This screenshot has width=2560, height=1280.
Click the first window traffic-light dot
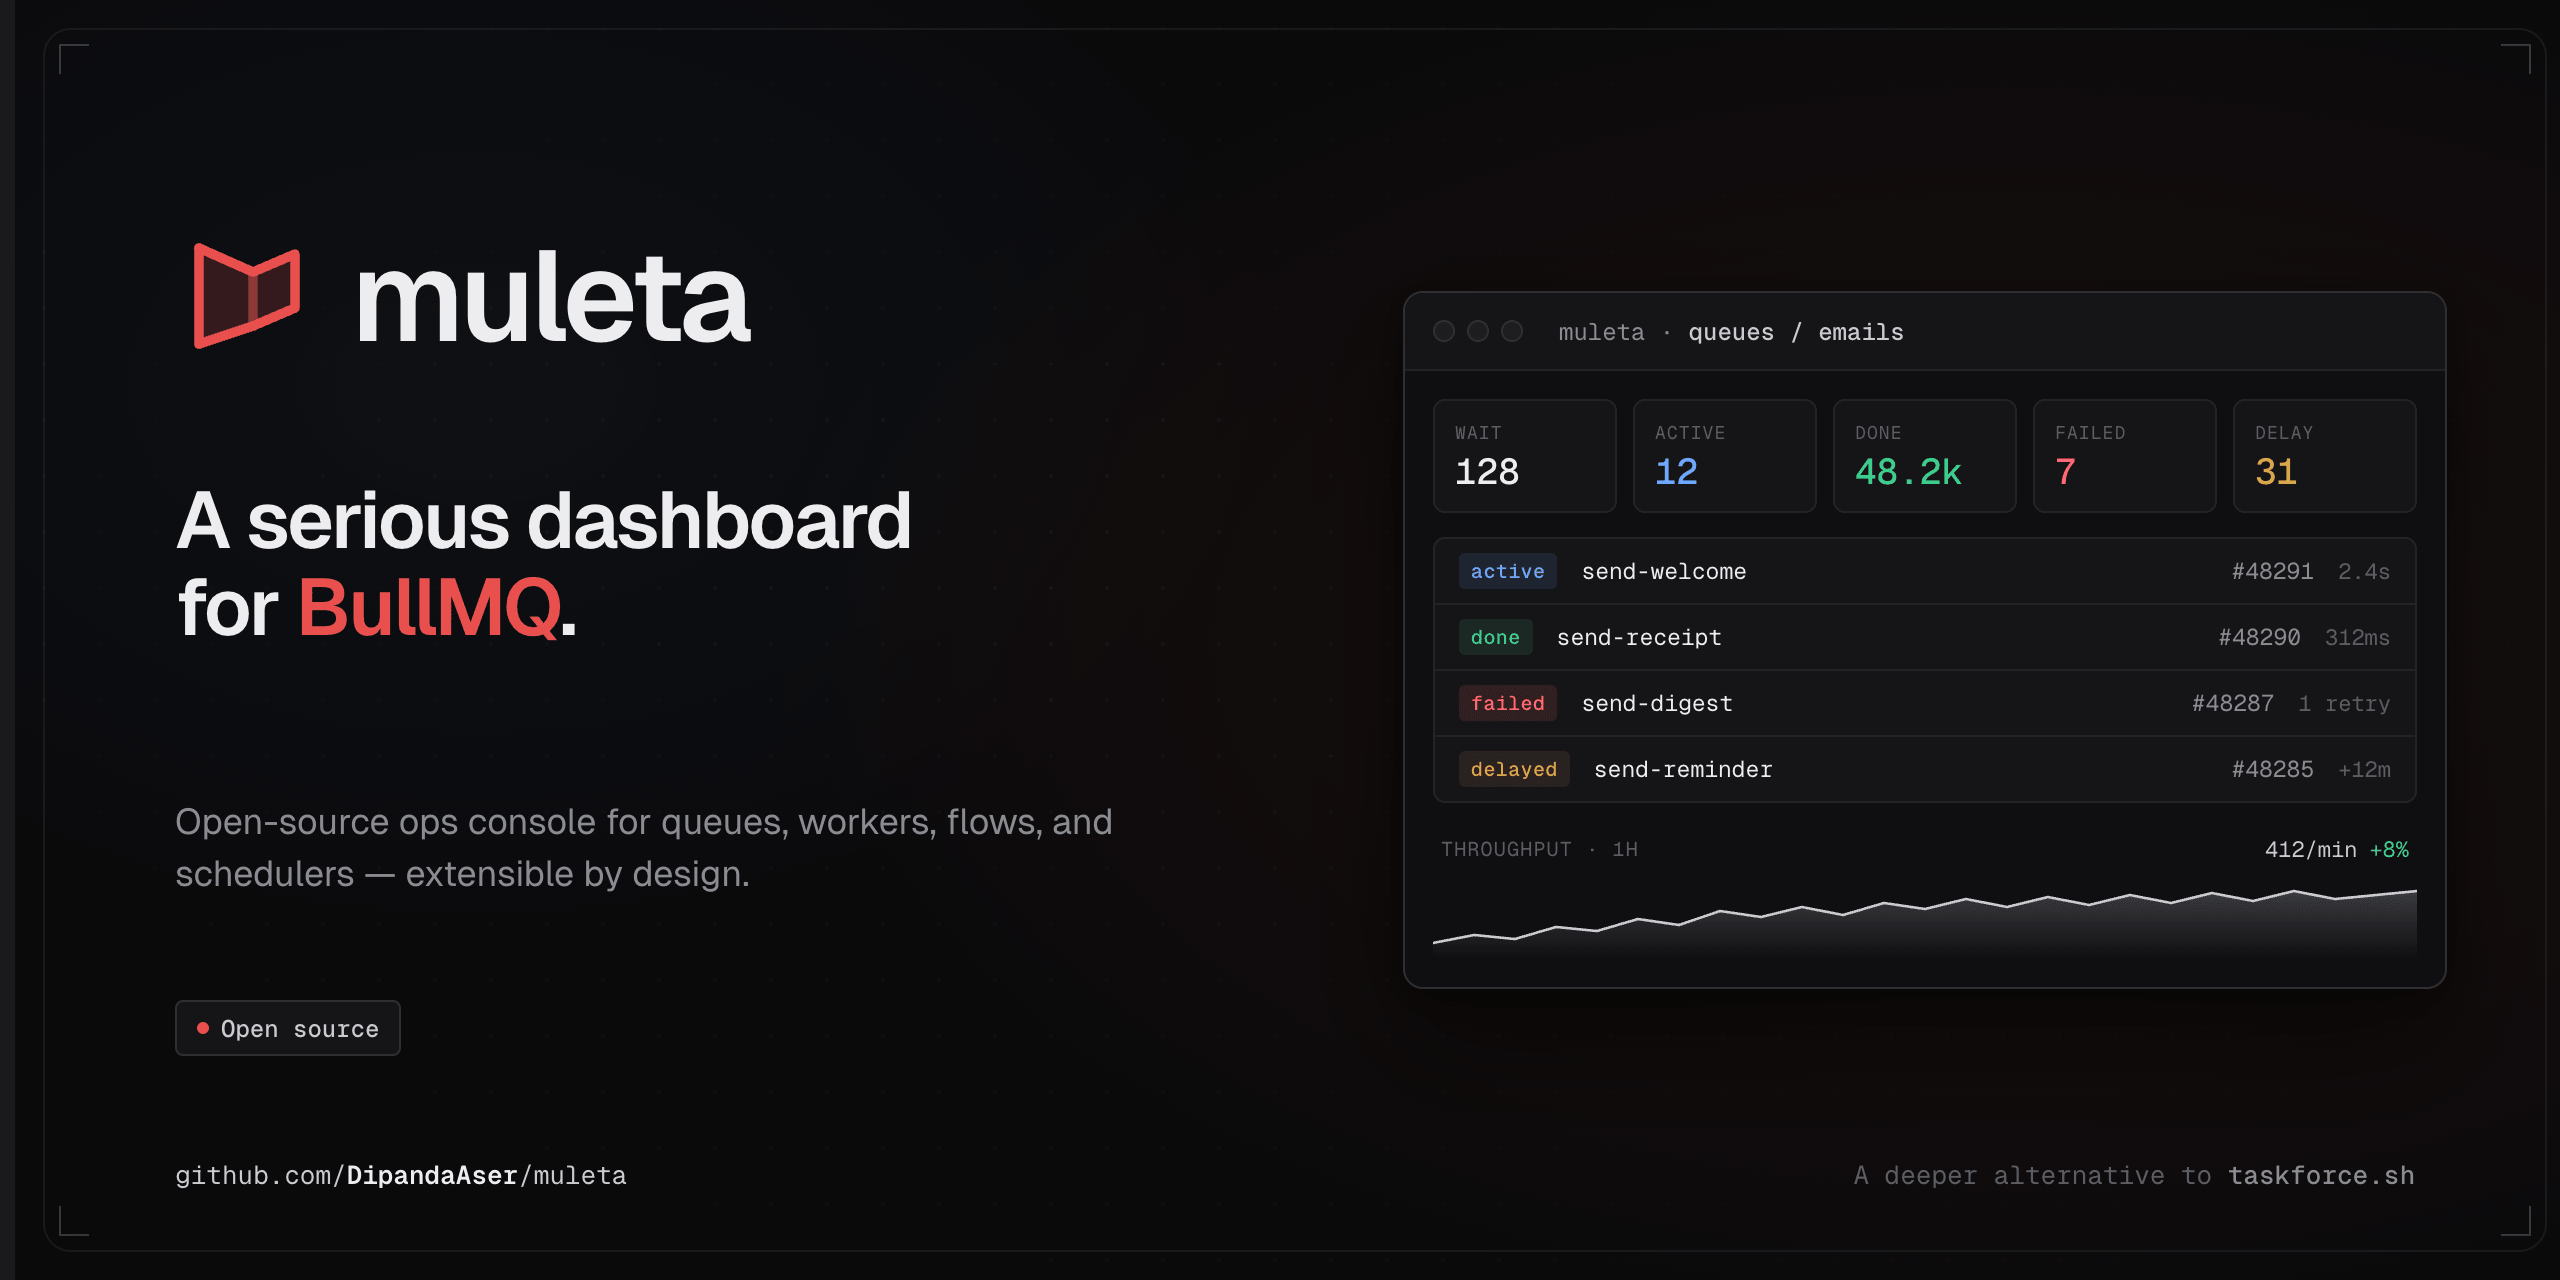[1443, 331]
